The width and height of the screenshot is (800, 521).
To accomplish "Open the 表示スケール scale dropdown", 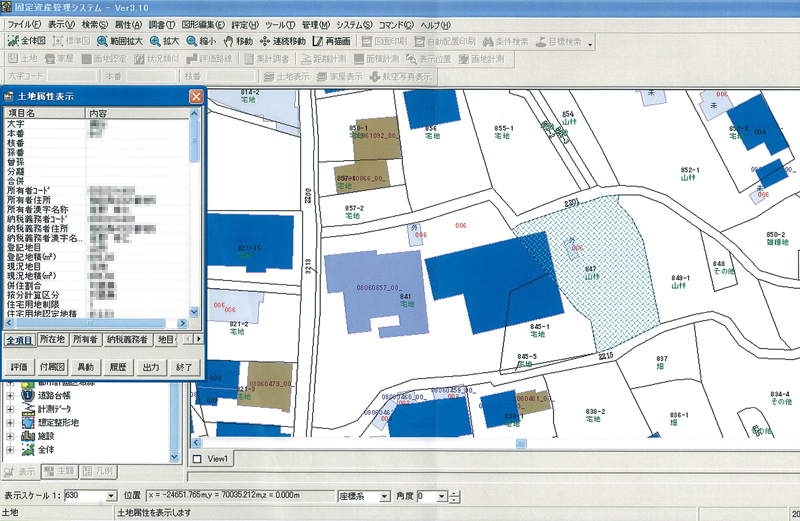I will [x=111, y=496].
